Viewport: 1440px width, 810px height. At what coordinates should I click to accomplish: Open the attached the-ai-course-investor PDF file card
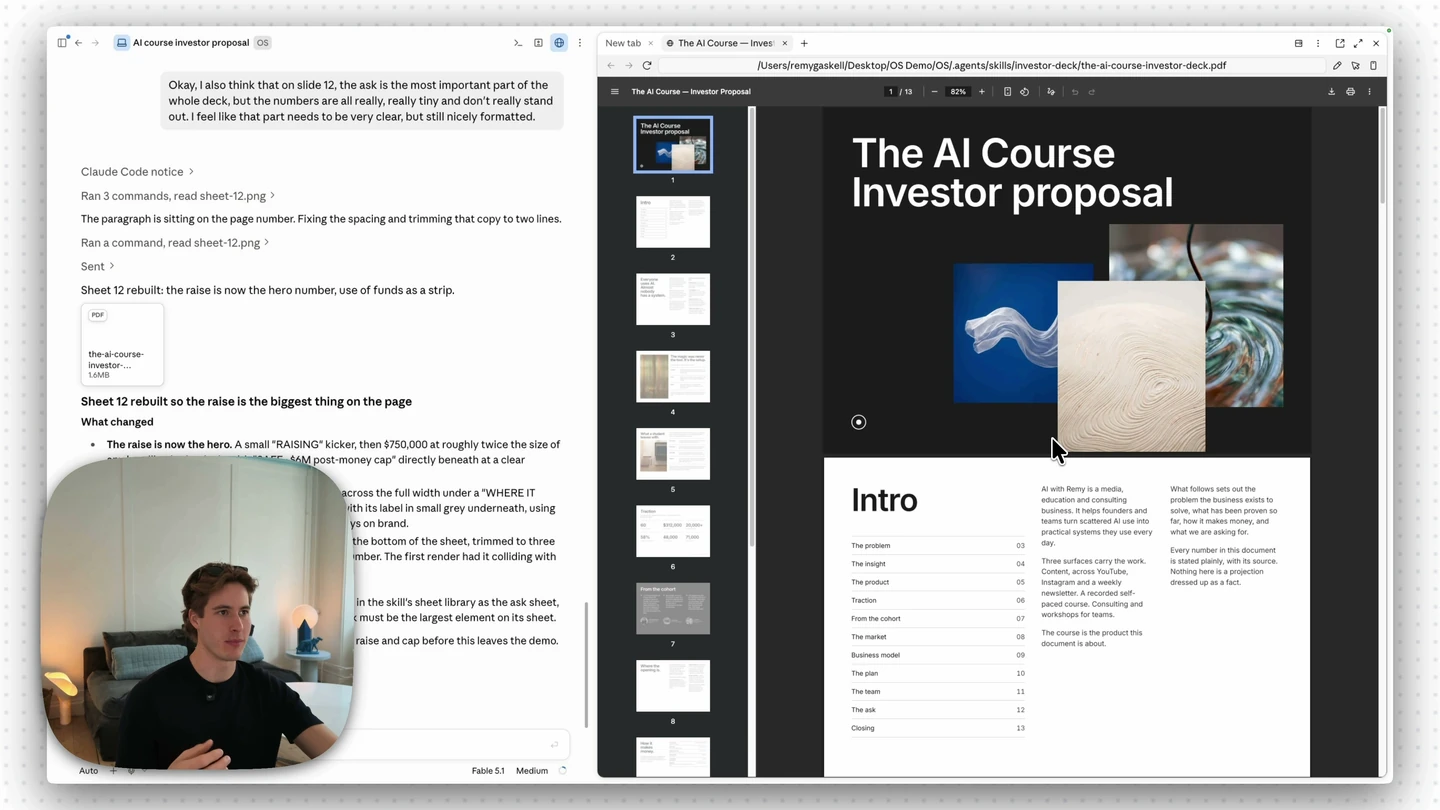tap(122, 344)
